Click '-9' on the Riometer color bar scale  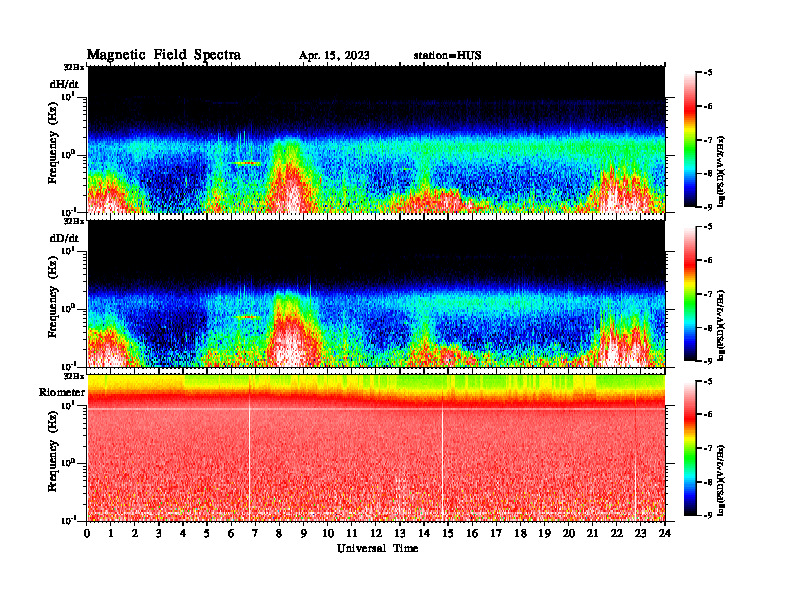coord(708,515)
